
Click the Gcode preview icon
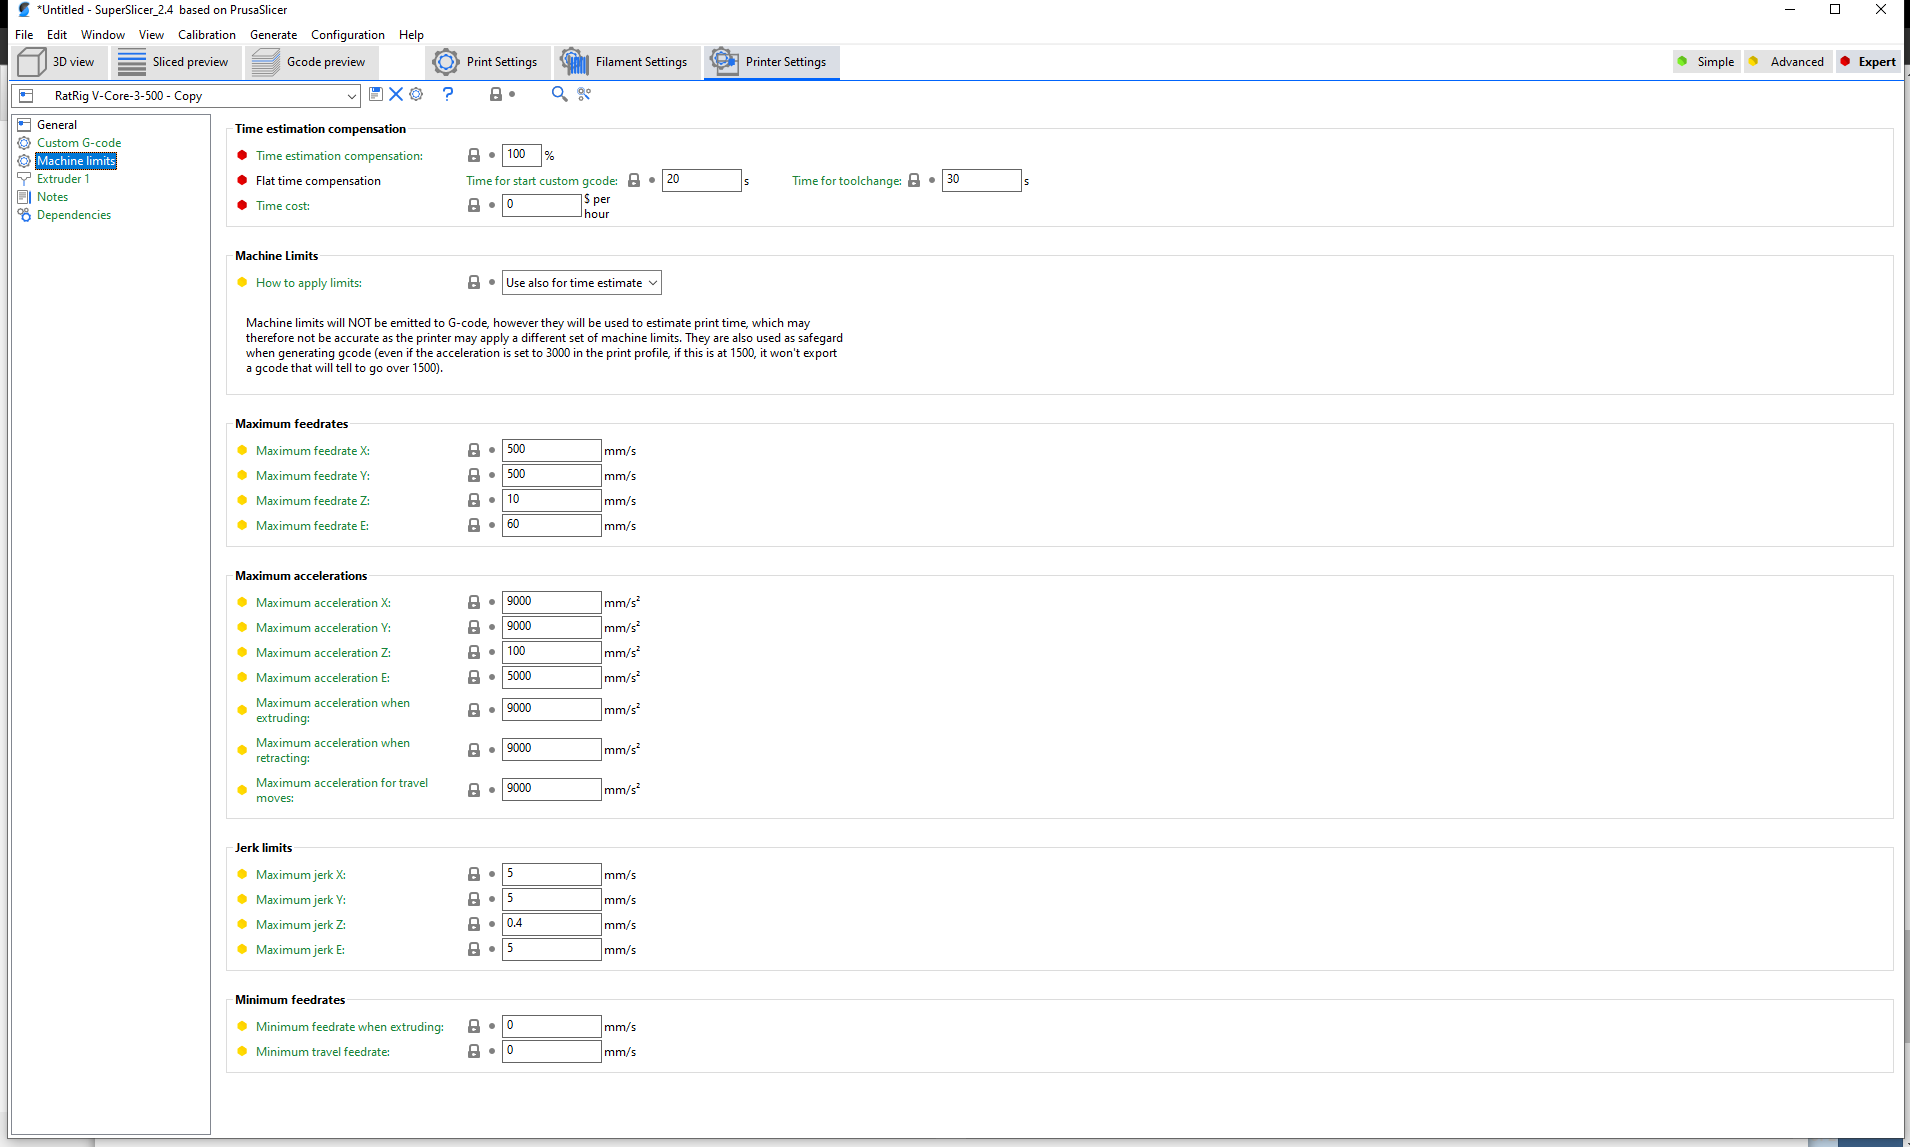click(265, 62)
